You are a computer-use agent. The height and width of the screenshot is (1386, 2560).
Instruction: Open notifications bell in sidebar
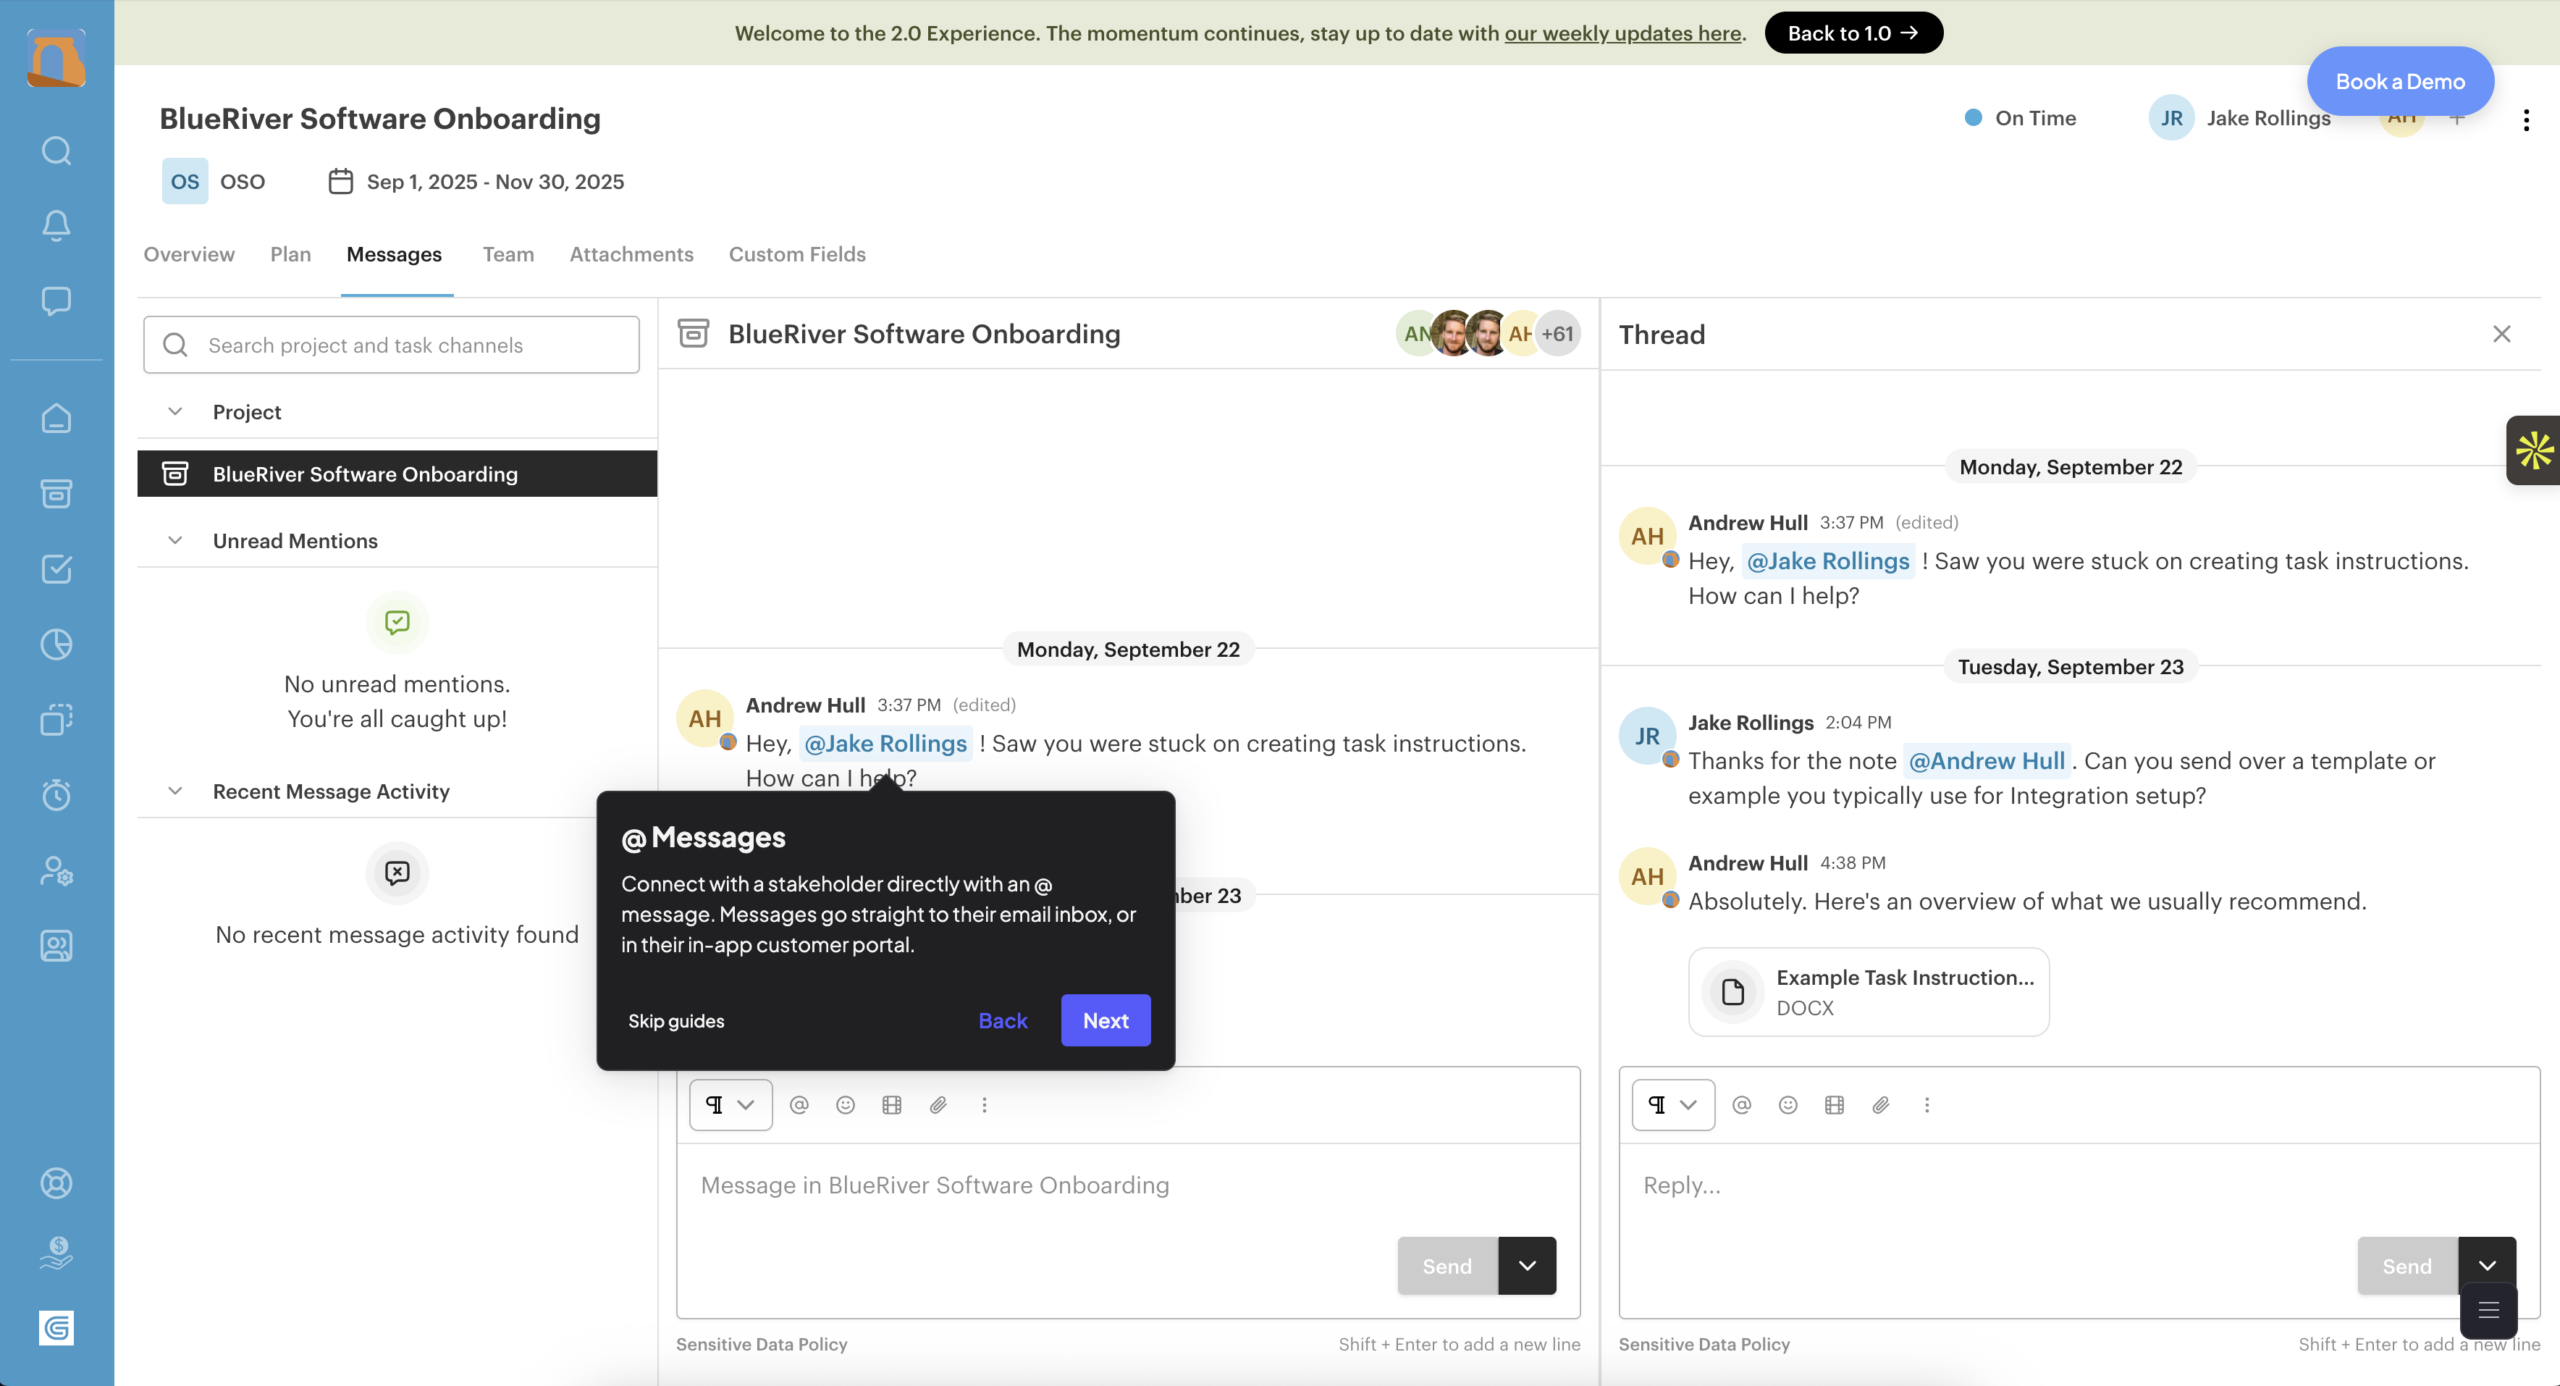[x=56, y=226]
